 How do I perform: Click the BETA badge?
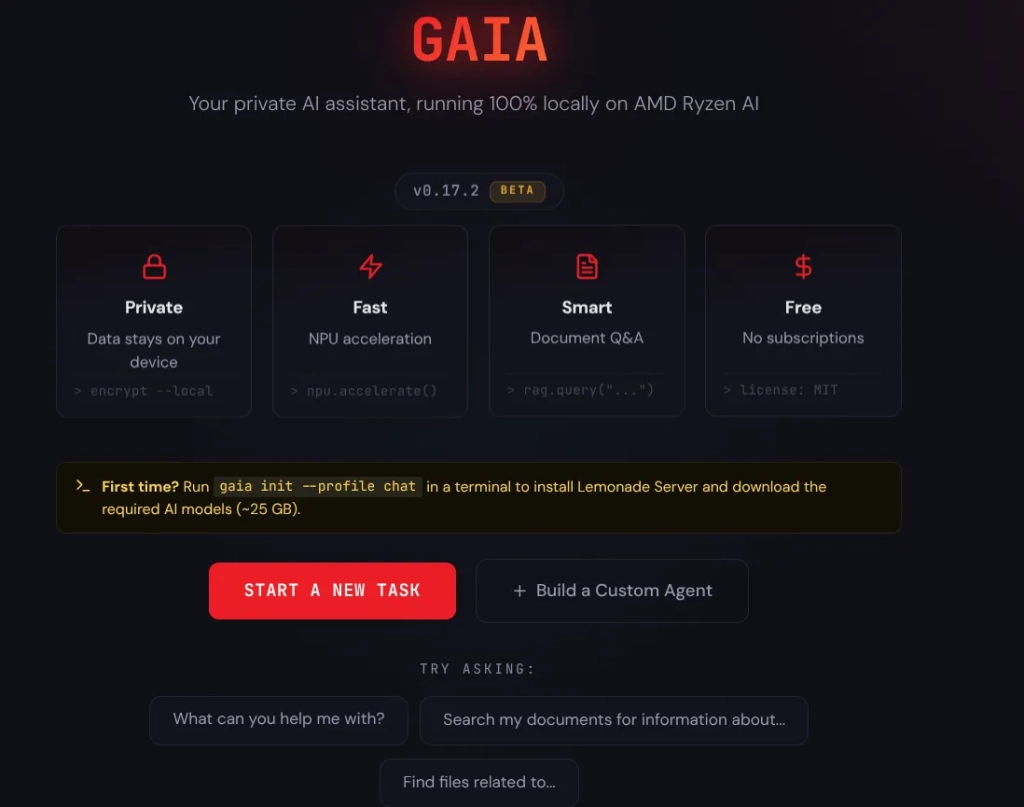tap(517, 191)
